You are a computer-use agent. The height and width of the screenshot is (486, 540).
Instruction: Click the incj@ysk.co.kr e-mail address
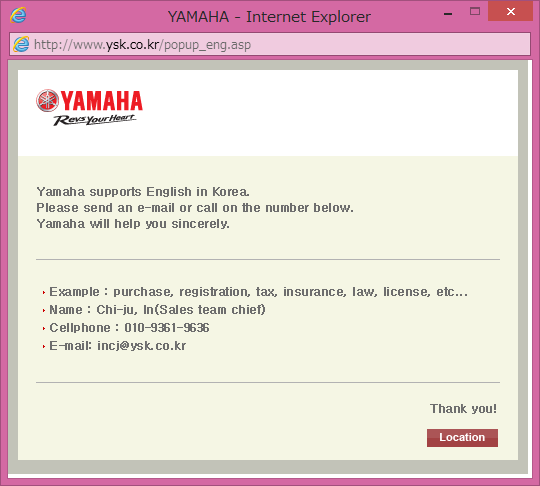(x=142, y=345)
